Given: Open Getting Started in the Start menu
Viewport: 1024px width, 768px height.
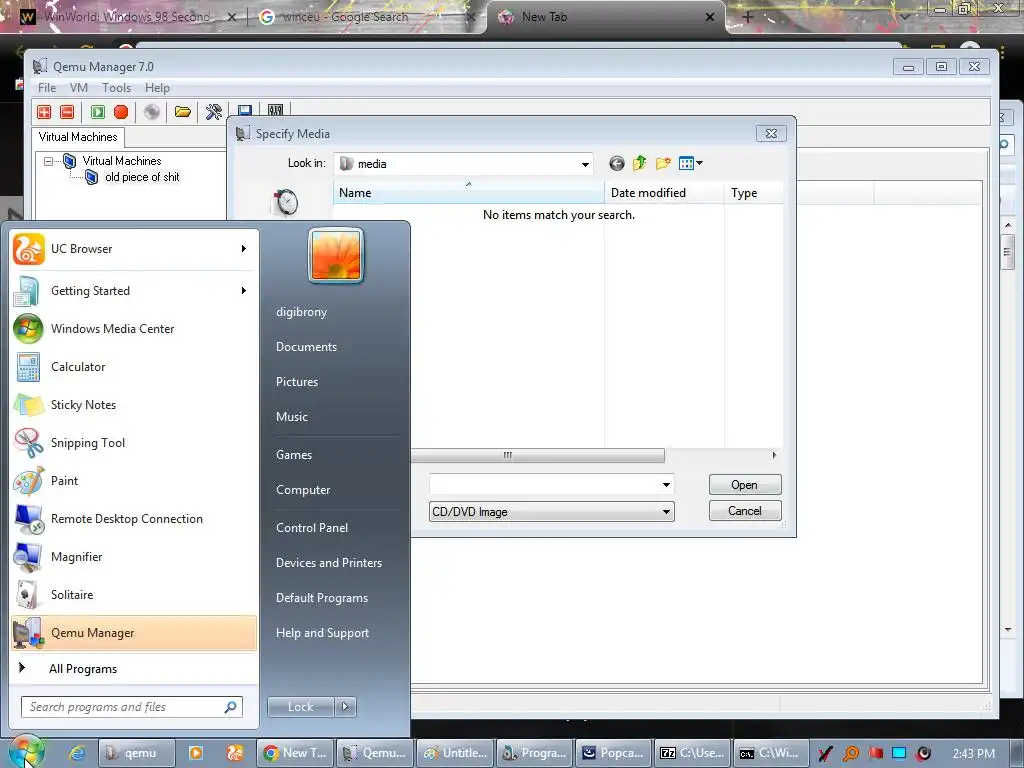Looking at the screenshot, I should click(x=134, y=291).
